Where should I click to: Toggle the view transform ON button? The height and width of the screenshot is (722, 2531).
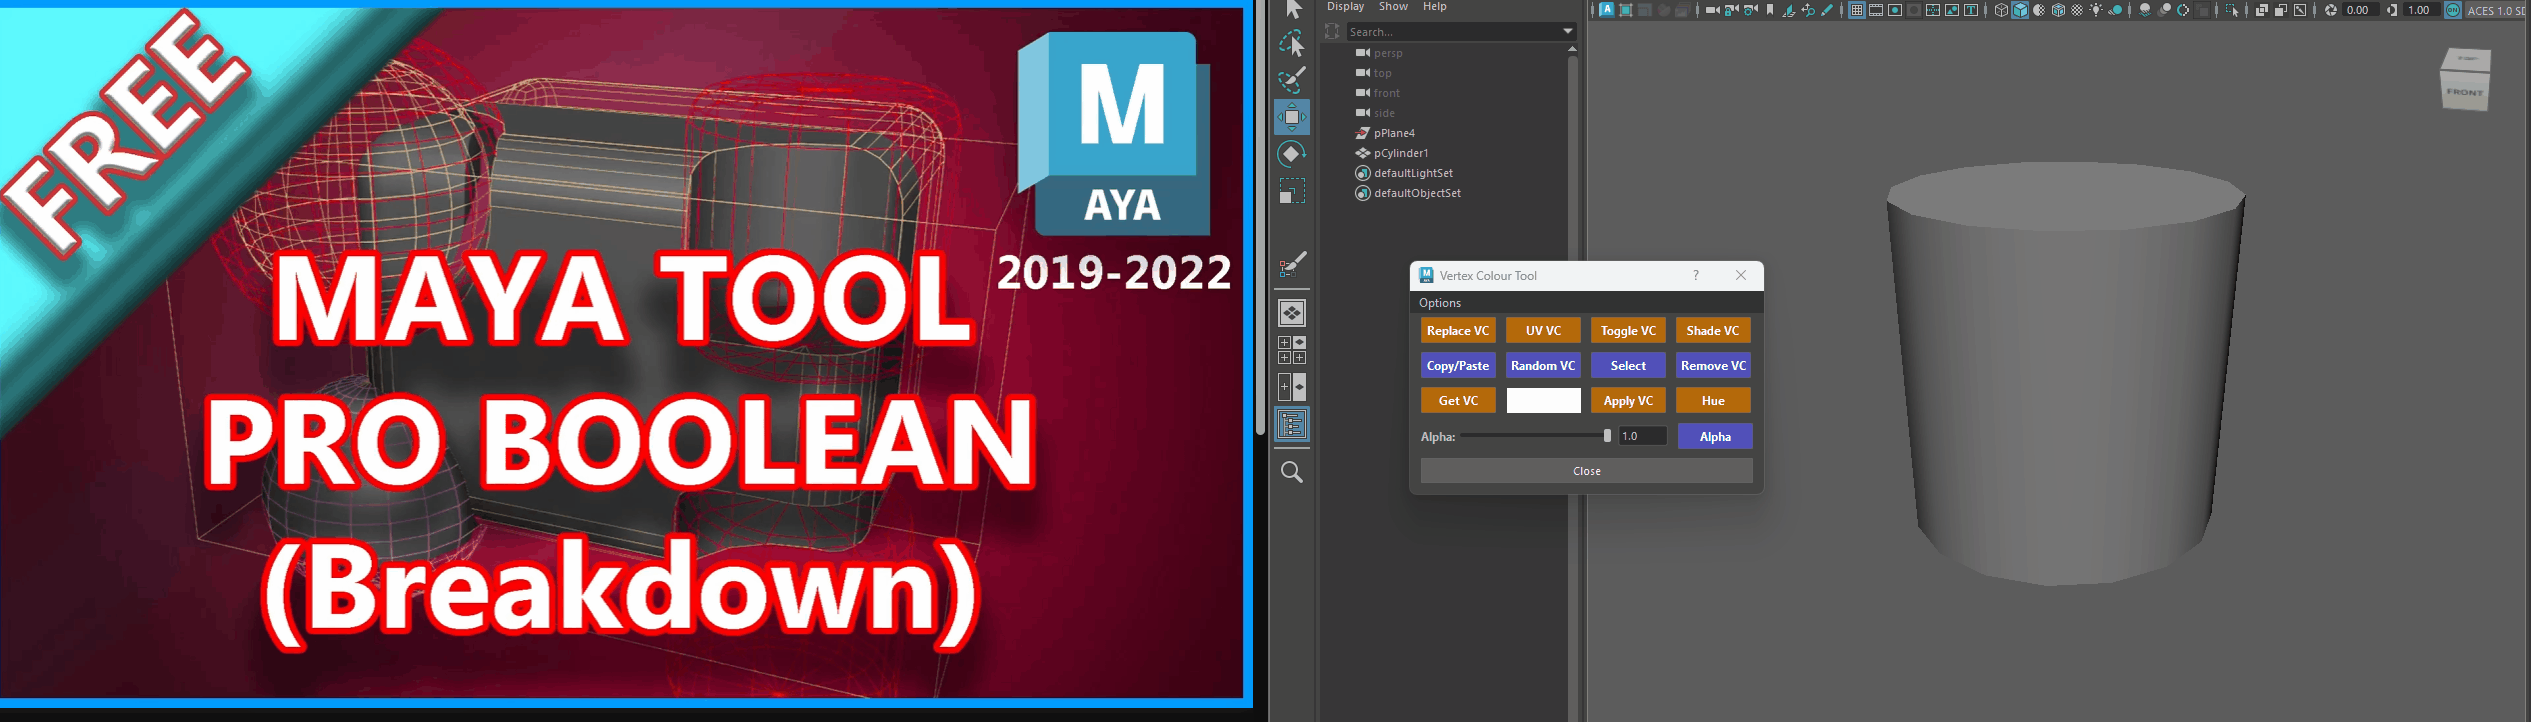2453,10
